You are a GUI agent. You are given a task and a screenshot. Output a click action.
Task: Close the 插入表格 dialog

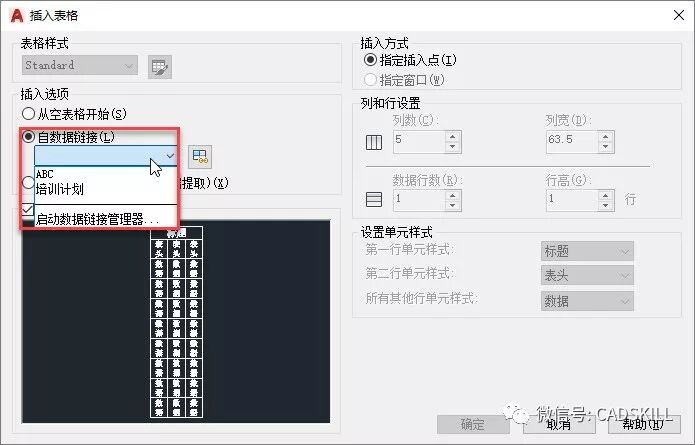[679, 15]
